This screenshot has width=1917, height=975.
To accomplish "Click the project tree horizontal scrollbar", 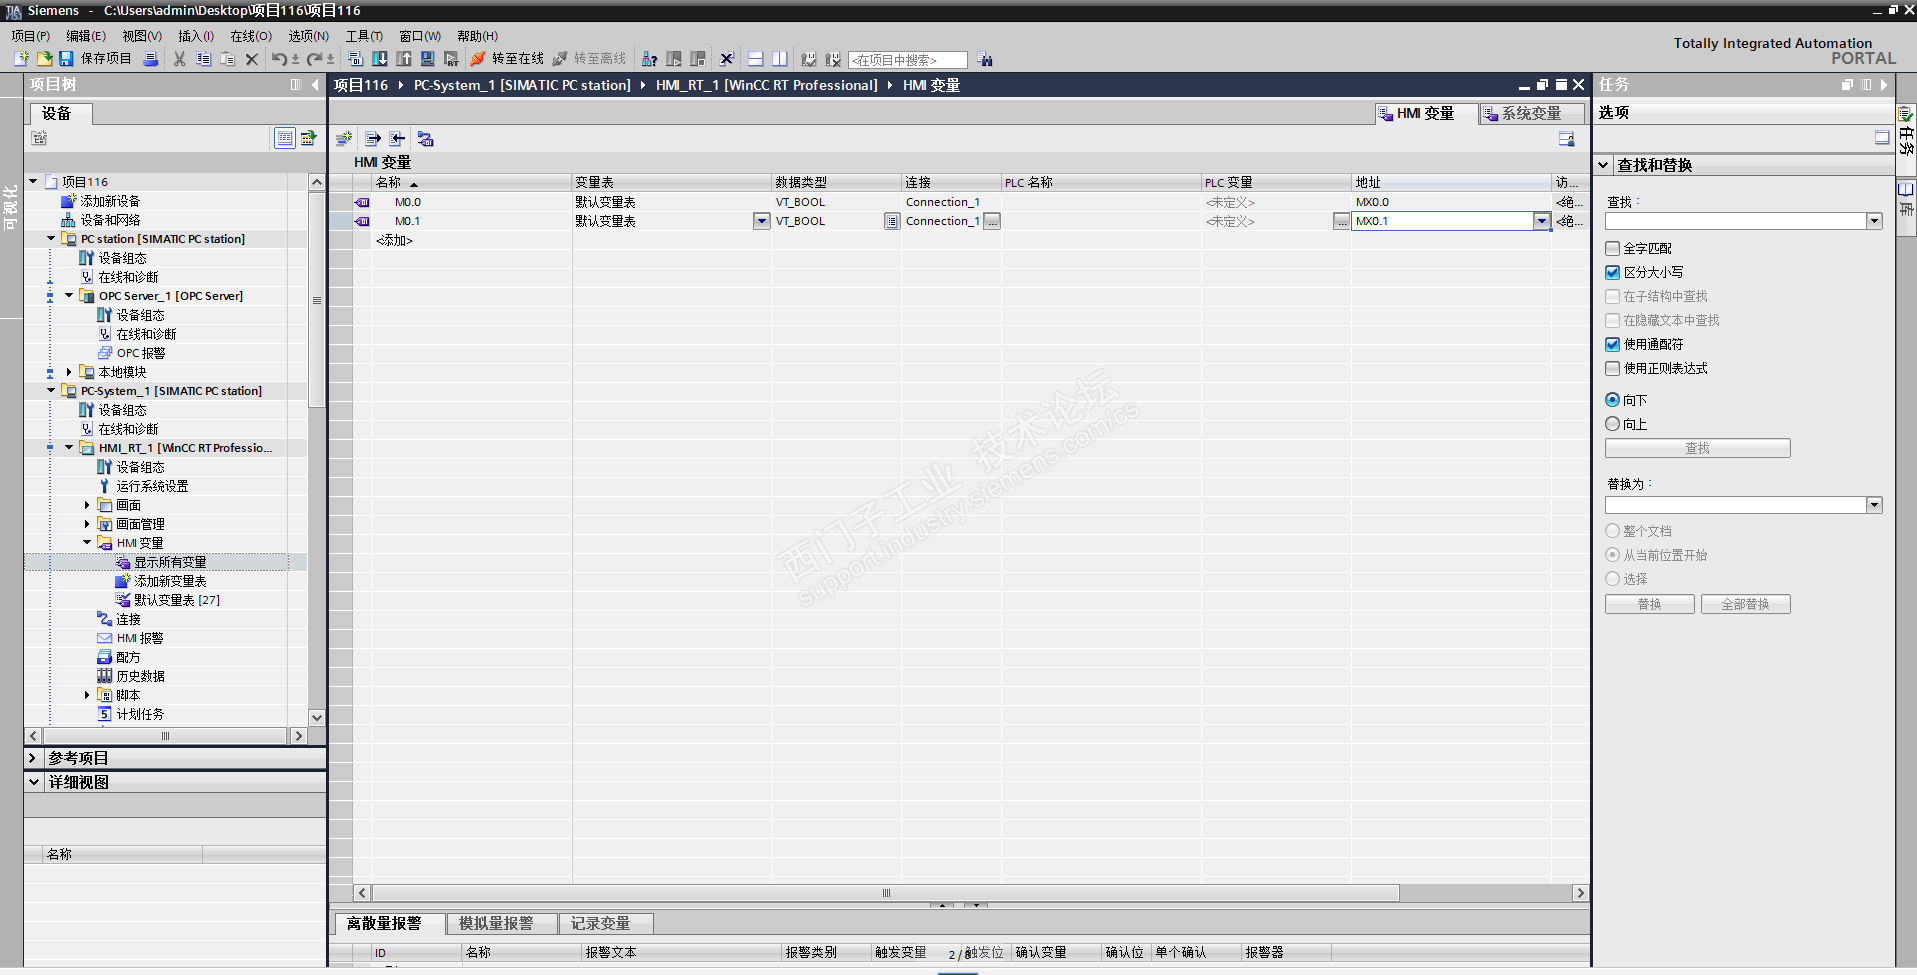I will [x=165, y=736].
